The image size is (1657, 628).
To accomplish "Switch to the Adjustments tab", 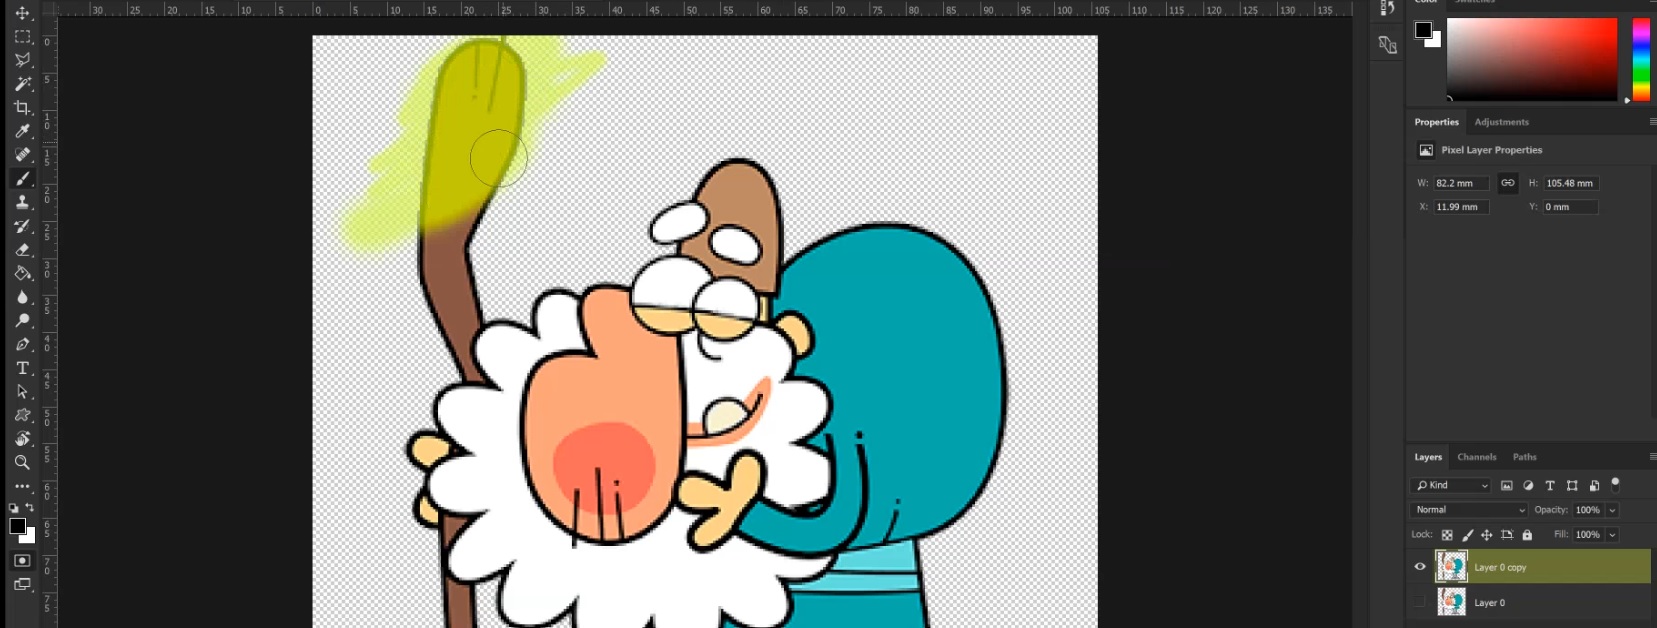I will (x=1501, y=122).
